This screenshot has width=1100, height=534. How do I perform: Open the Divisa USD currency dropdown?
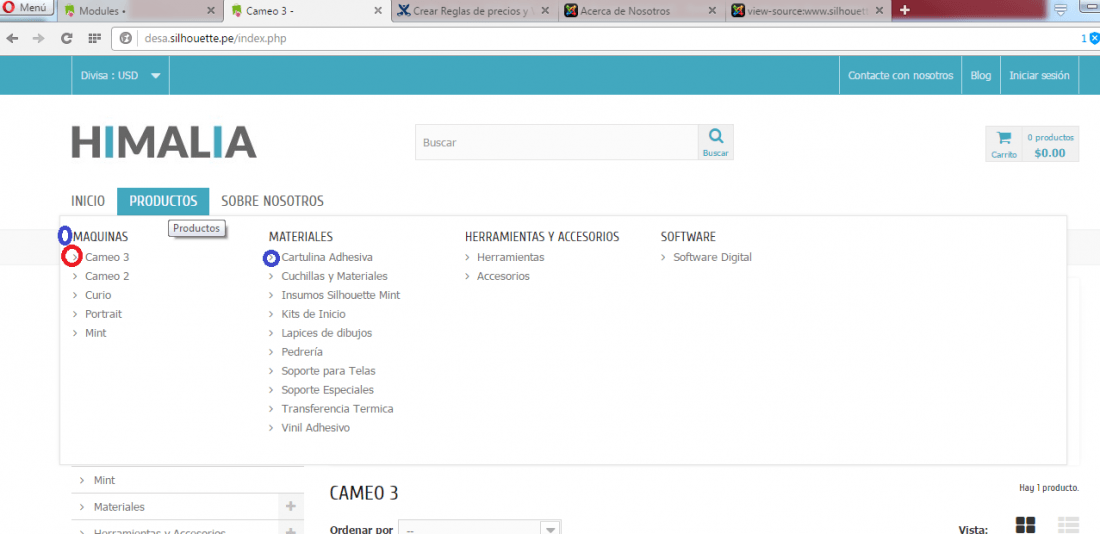click(121, 75)
